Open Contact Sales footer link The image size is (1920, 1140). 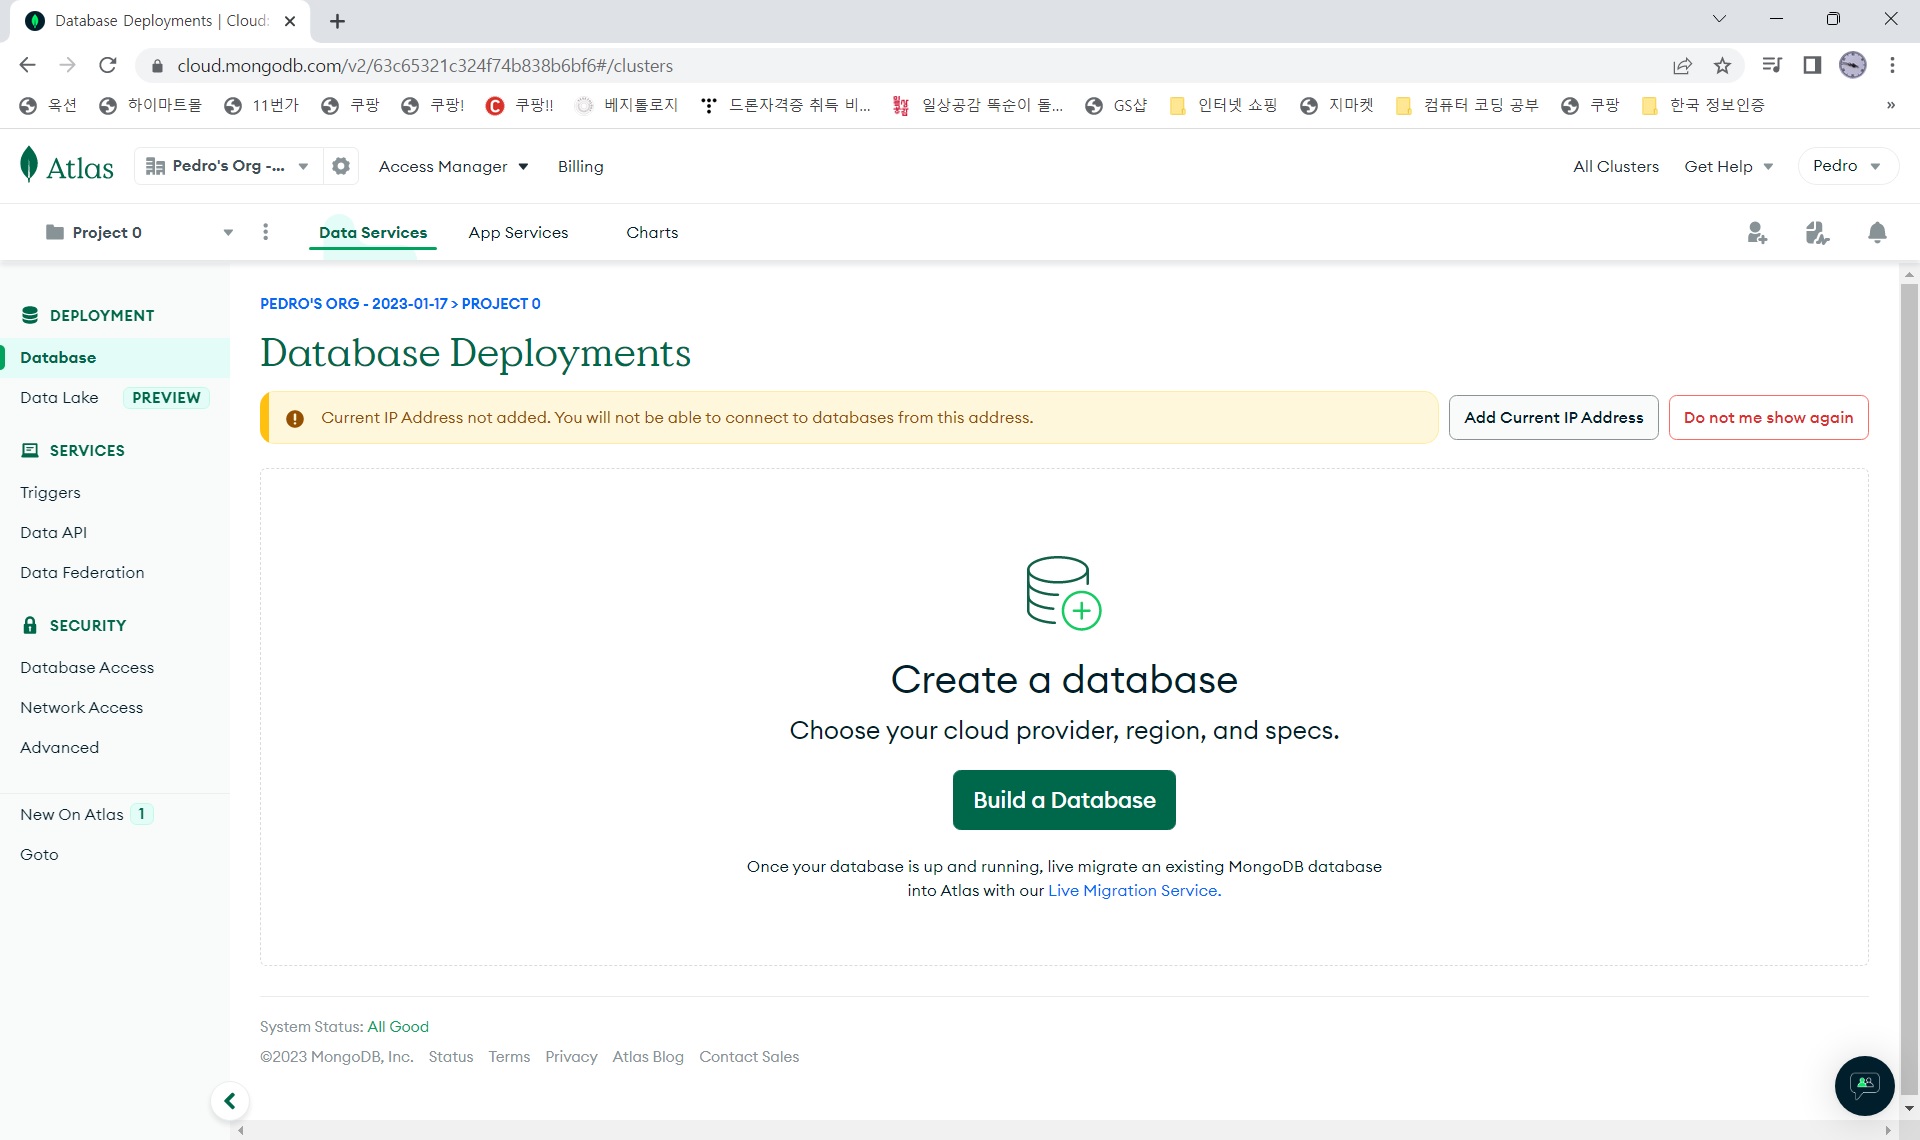pos(749,1056)
